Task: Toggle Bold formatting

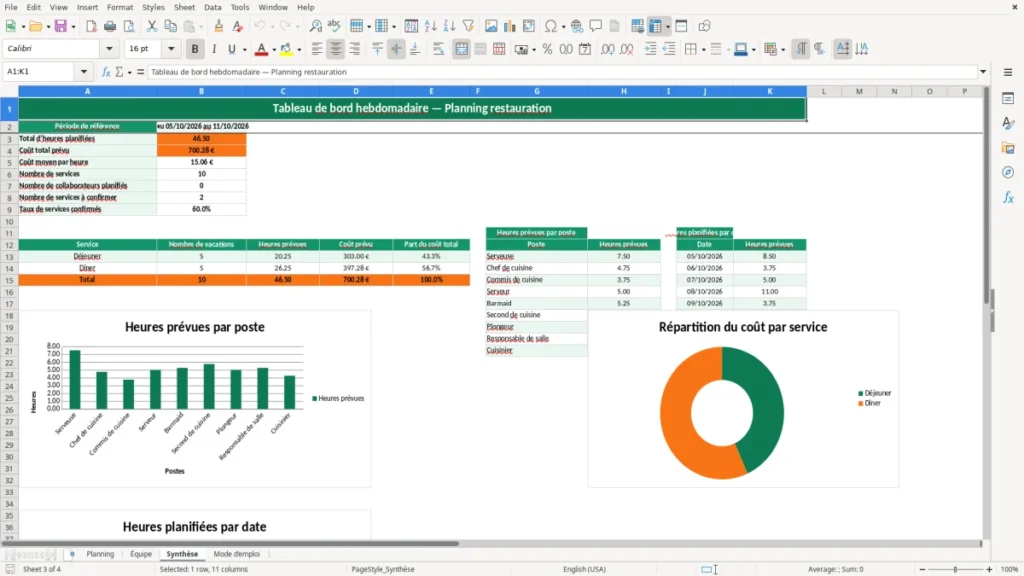Action: click(195, 49)
